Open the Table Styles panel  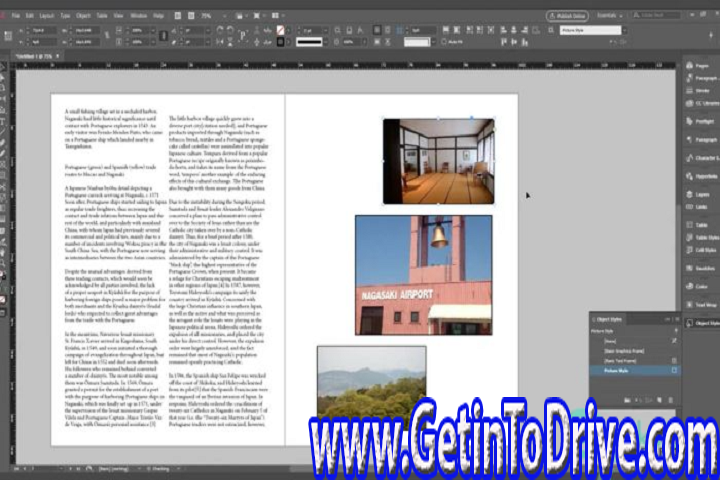point(701,237)
